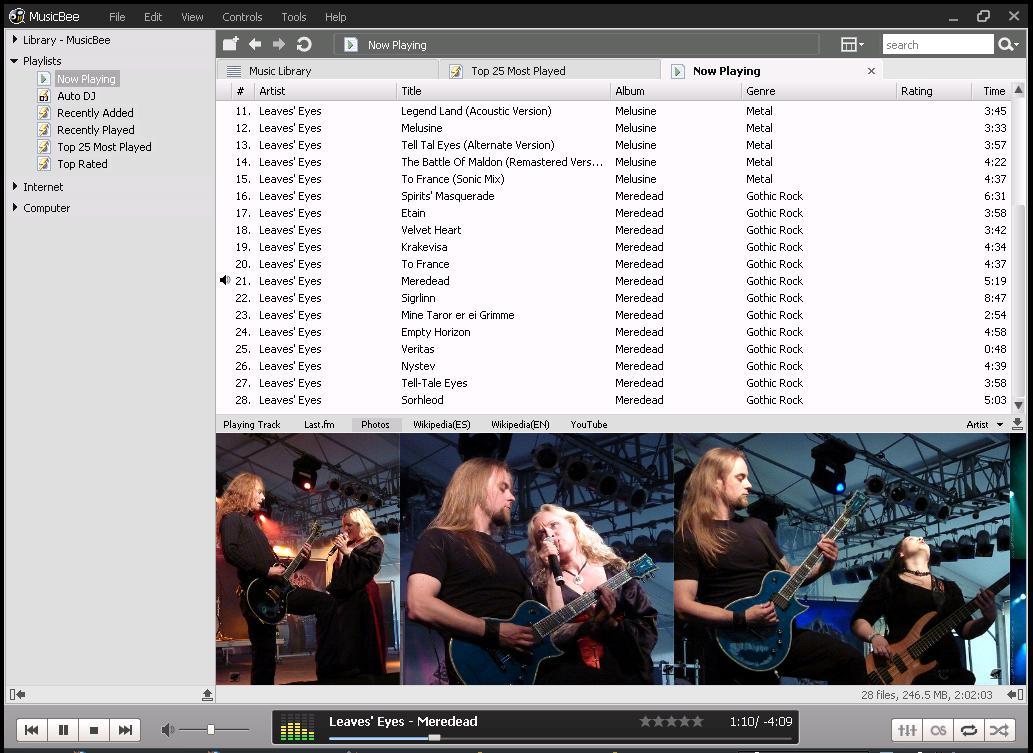
Task: Collapse the Playlists tree node
Action: [14, 61]
